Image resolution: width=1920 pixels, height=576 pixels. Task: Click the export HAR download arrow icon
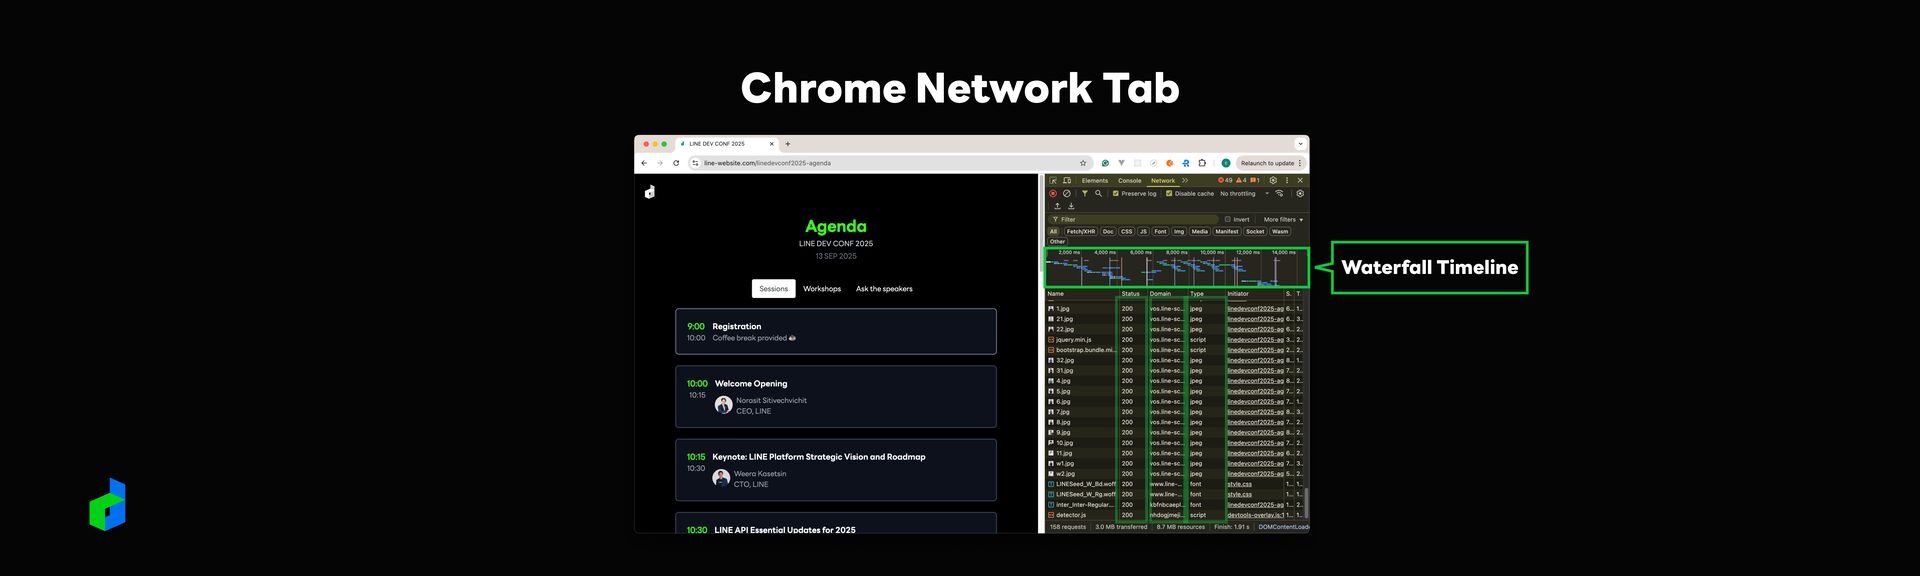pos(1071,206)
